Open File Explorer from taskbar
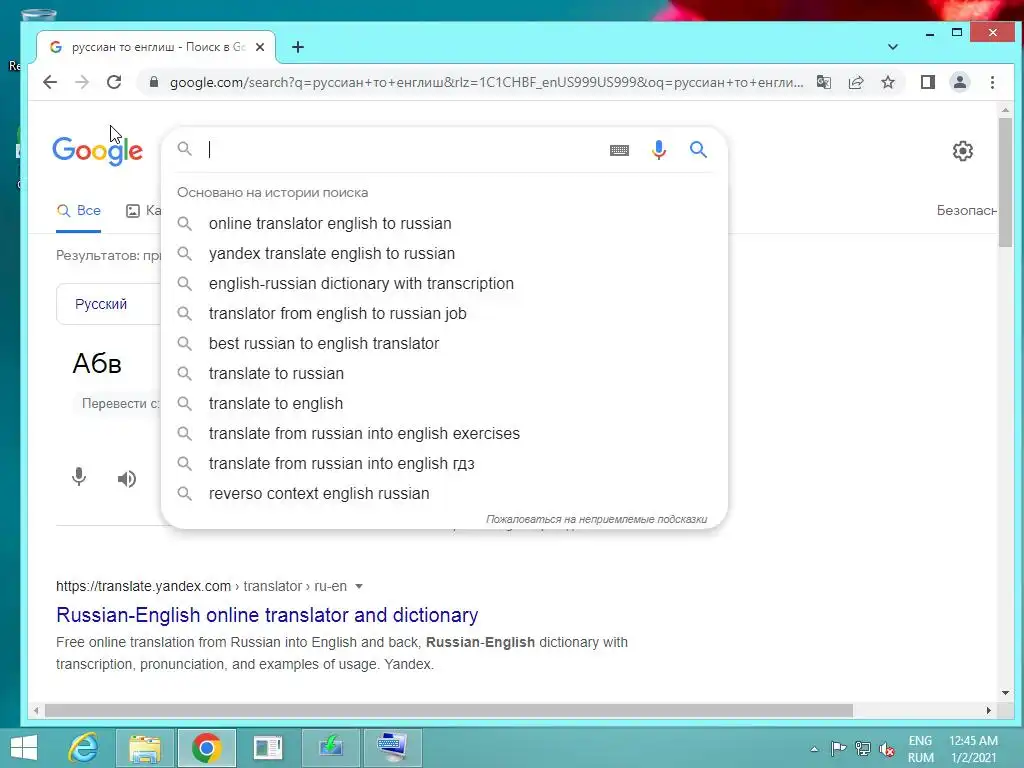 pos(145,748)
